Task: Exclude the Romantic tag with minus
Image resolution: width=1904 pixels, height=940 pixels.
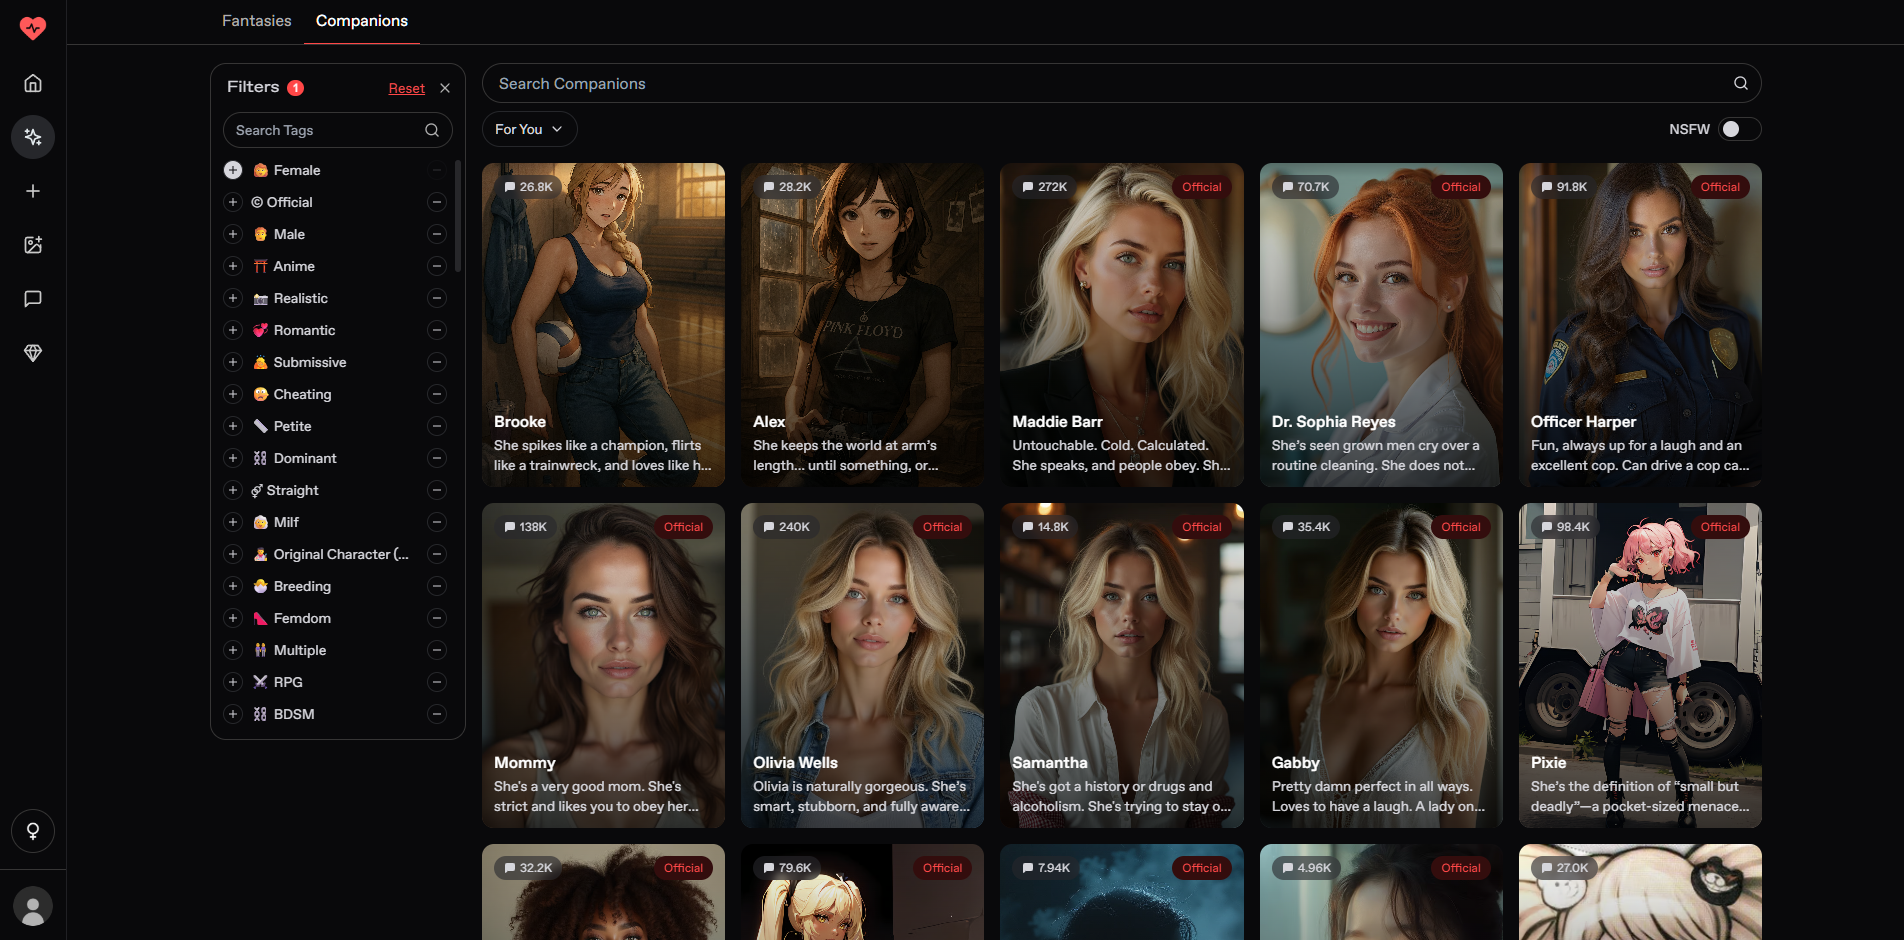Action: [x=437, y=330]
